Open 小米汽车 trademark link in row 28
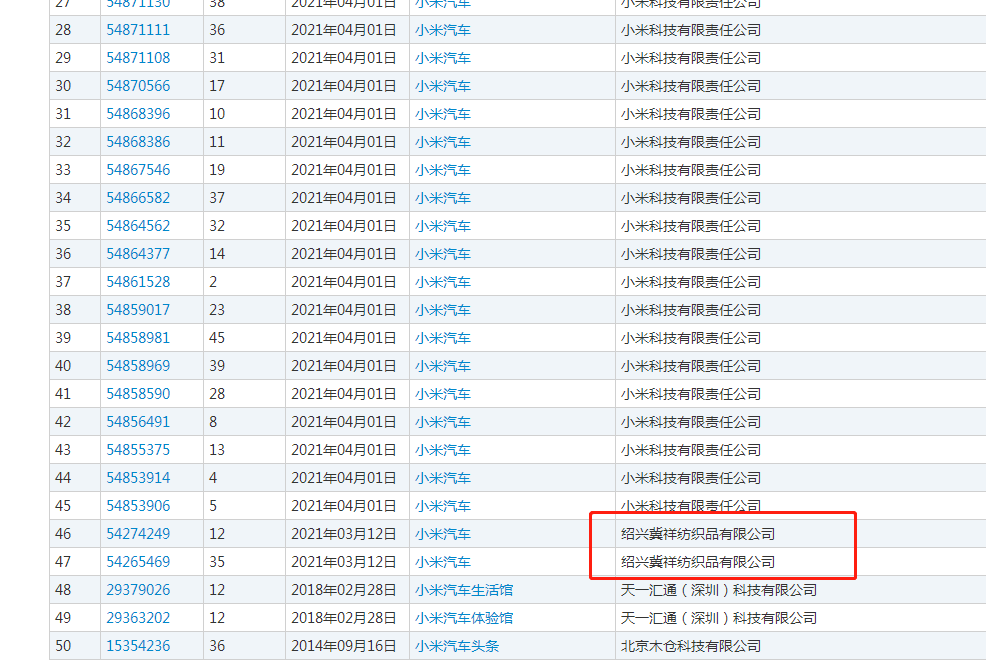 point(443,30)
